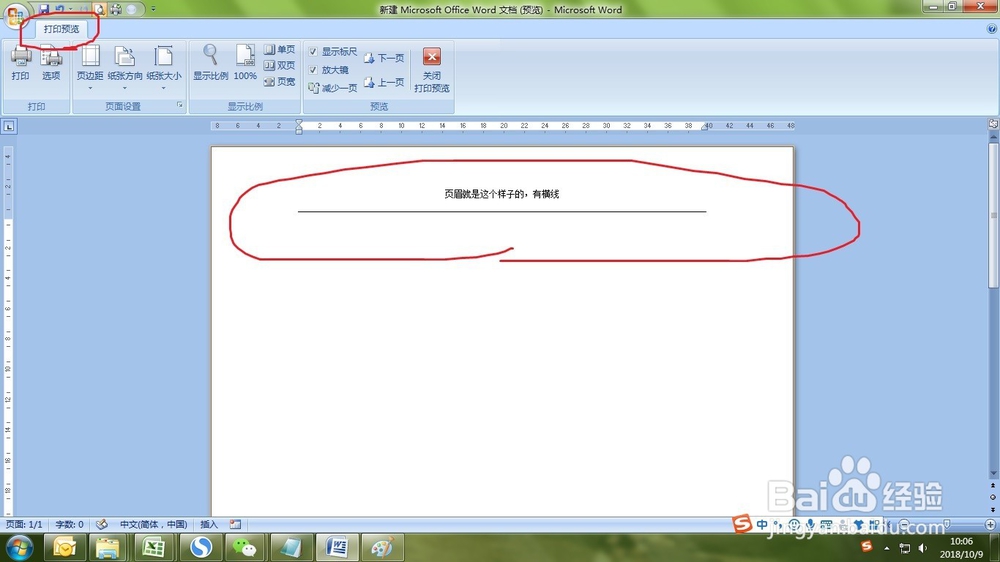This screenshot has height=562, width=1000.
Task: Select the 打印预览 ribbon tab
Action: [61, 29]
